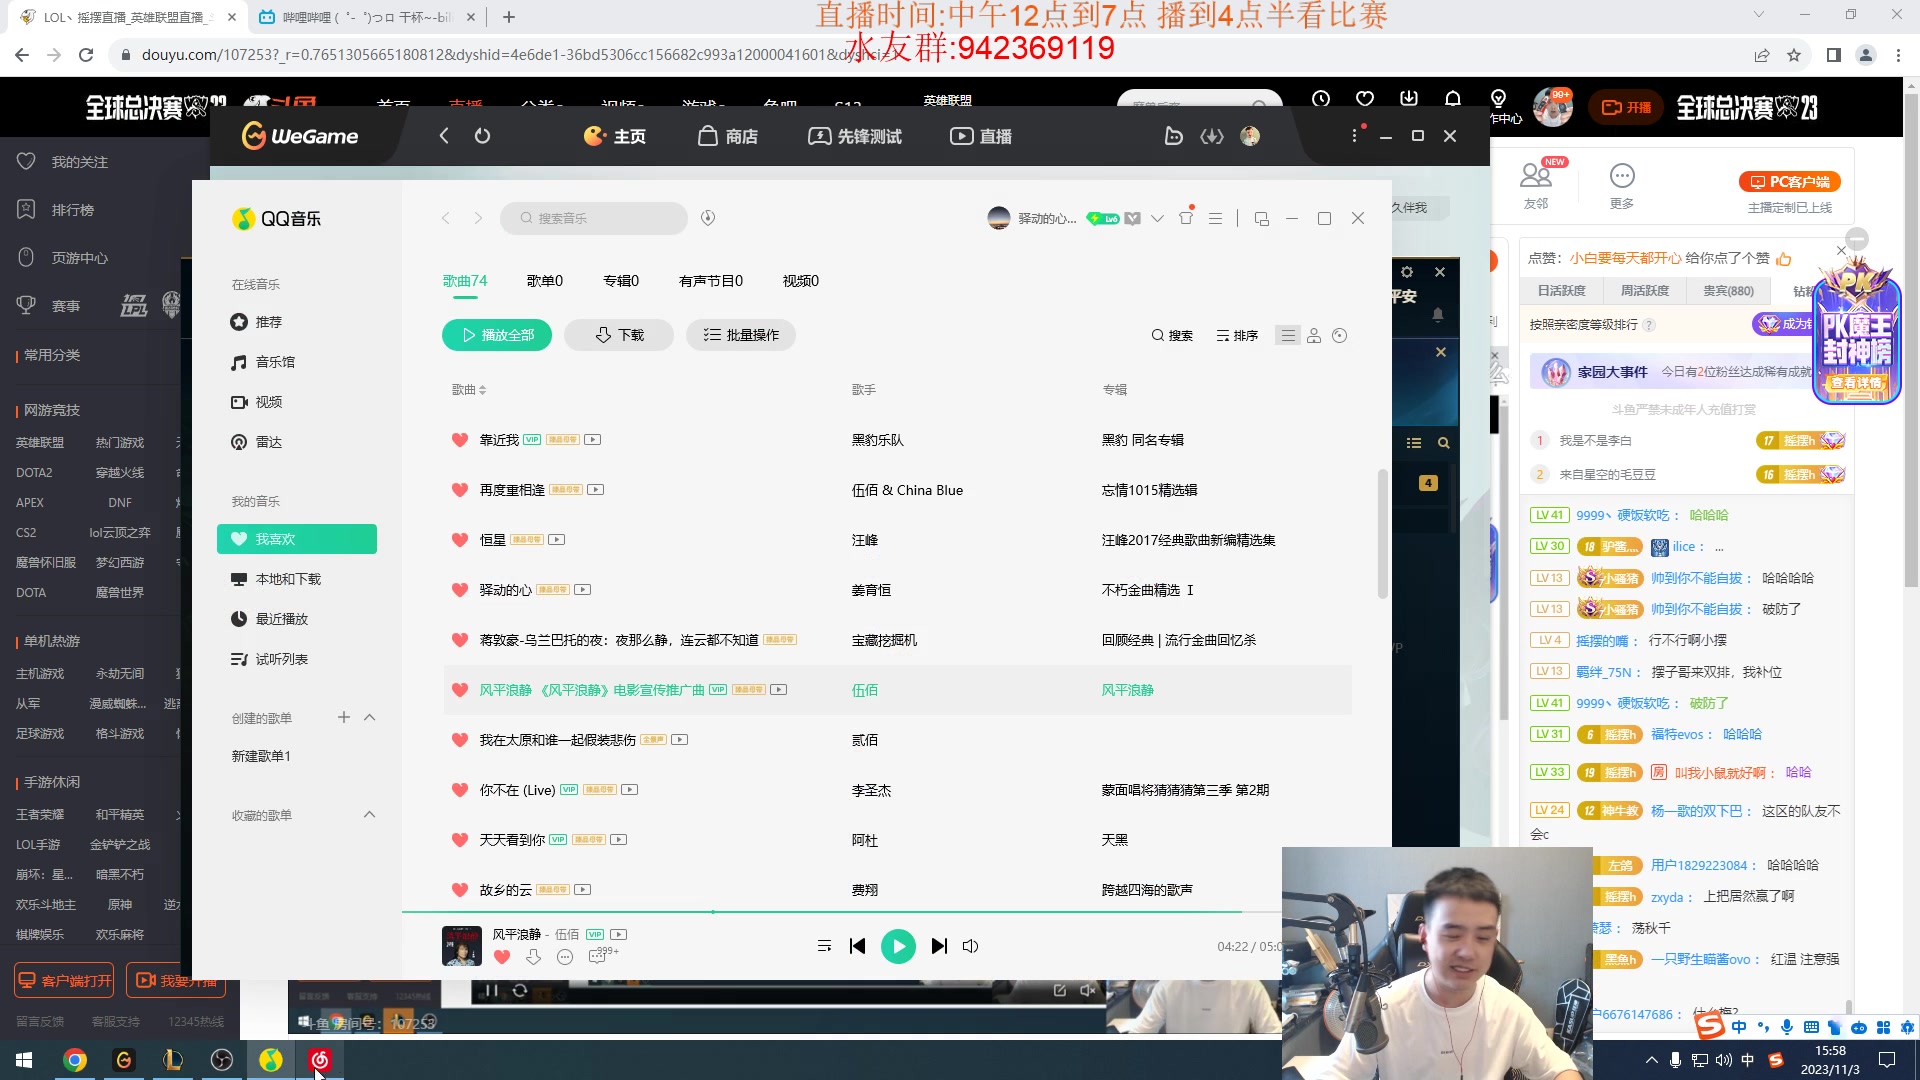Open the current song album cover thumbnail
1920x1080 pixels.
(462, 945)
